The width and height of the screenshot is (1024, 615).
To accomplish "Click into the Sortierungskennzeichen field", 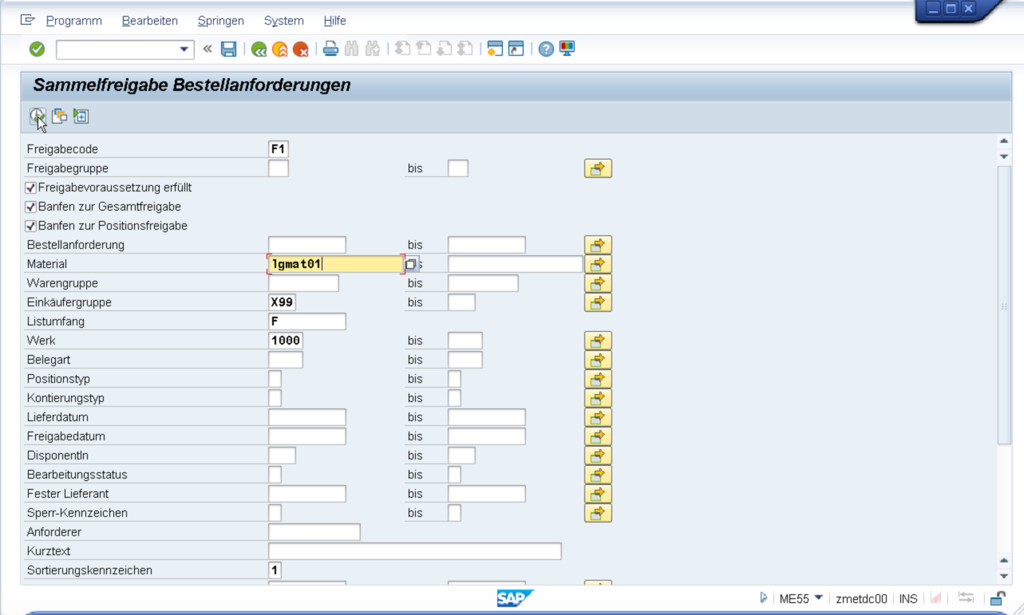I will 275,571.
